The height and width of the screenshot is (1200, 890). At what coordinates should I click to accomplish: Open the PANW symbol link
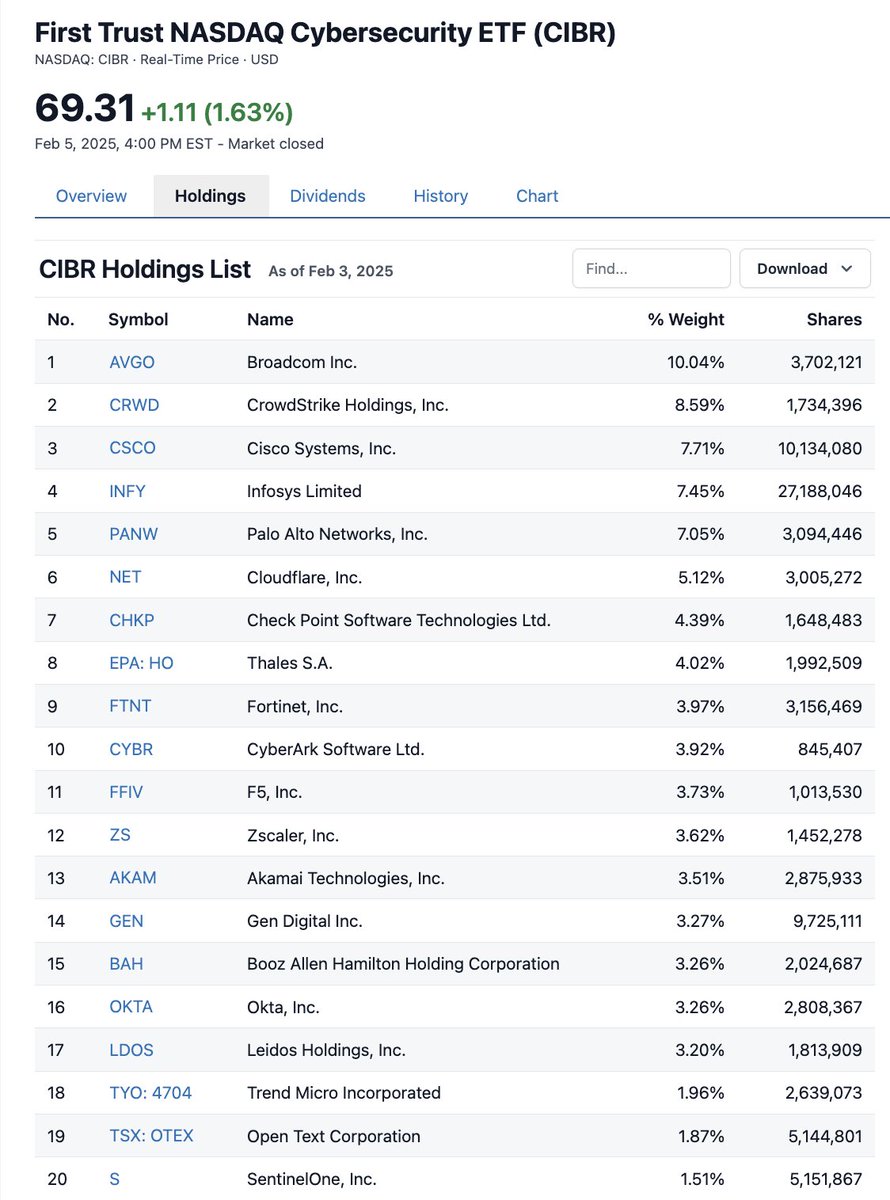point(134,534)
